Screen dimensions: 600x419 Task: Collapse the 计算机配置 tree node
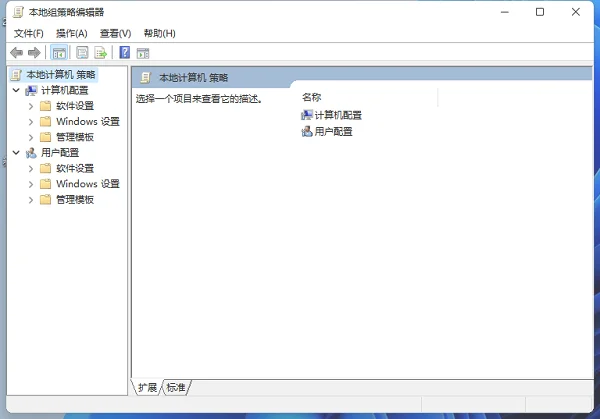pyautogui.click(x=16, y=90)
